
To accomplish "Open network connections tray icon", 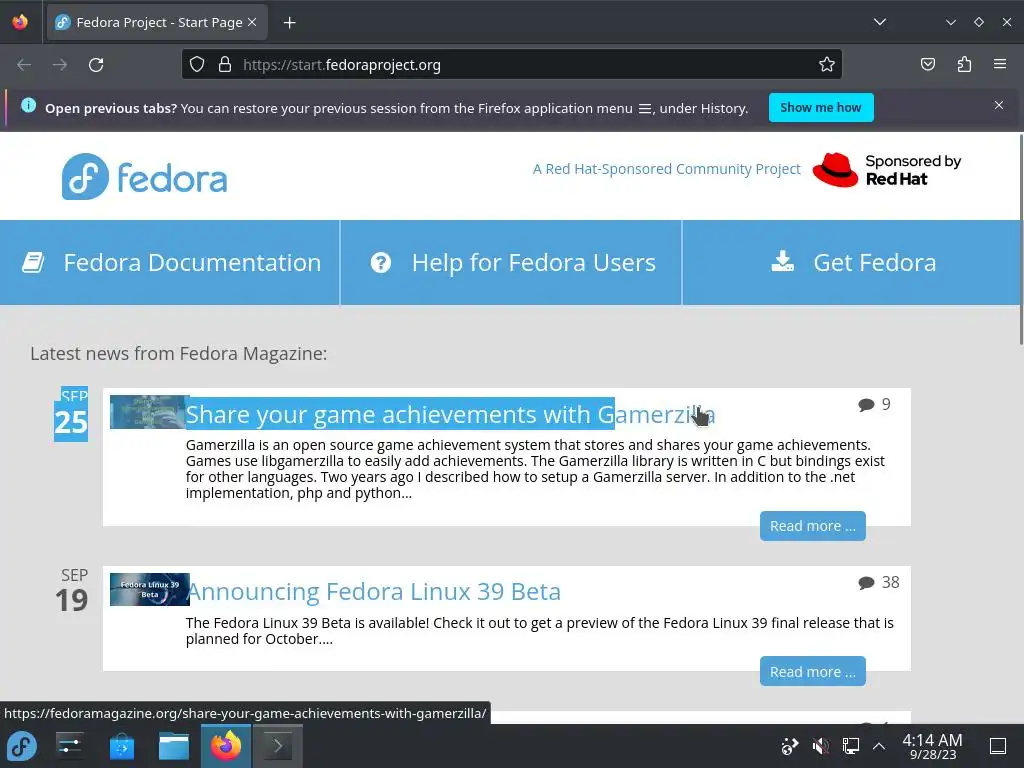I will [850, 746].
